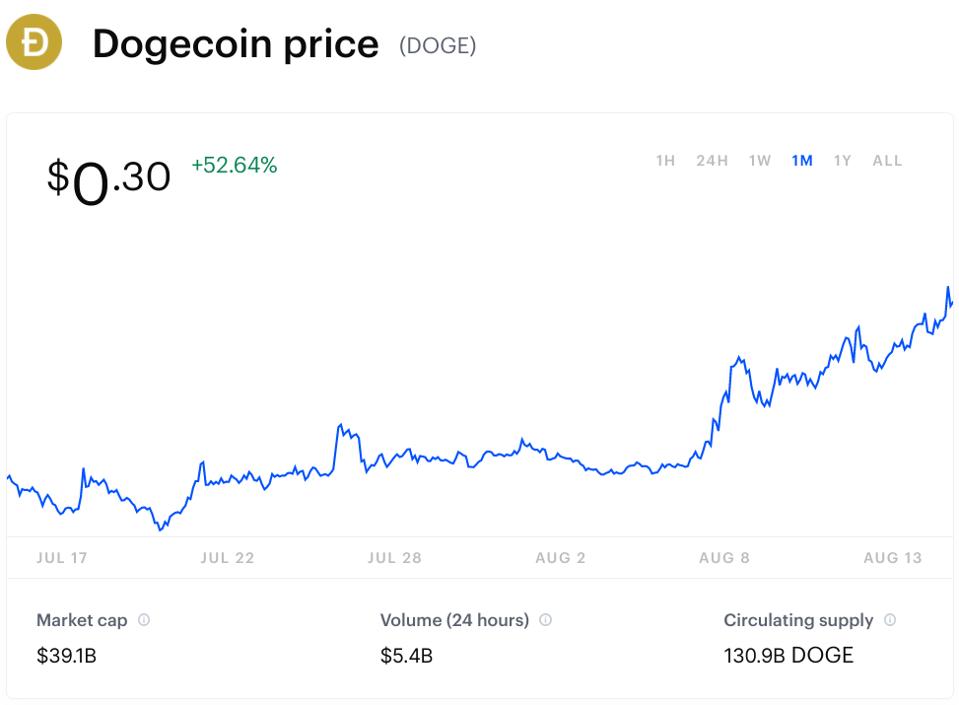
Task: Click the +52.64% change indicator
Action: 234,165
